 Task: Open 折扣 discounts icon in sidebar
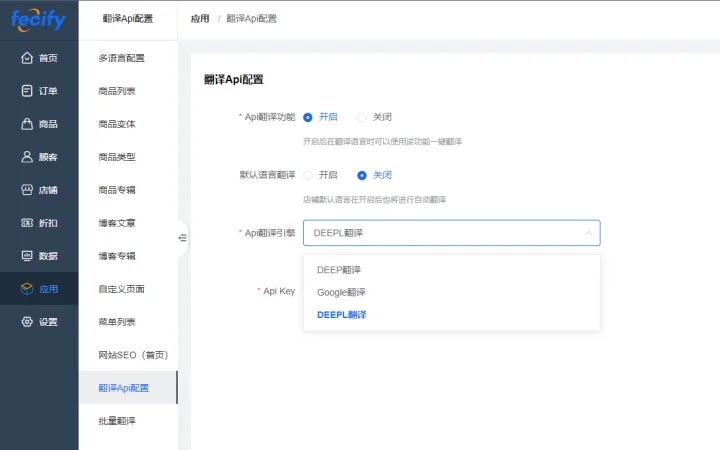27,223
